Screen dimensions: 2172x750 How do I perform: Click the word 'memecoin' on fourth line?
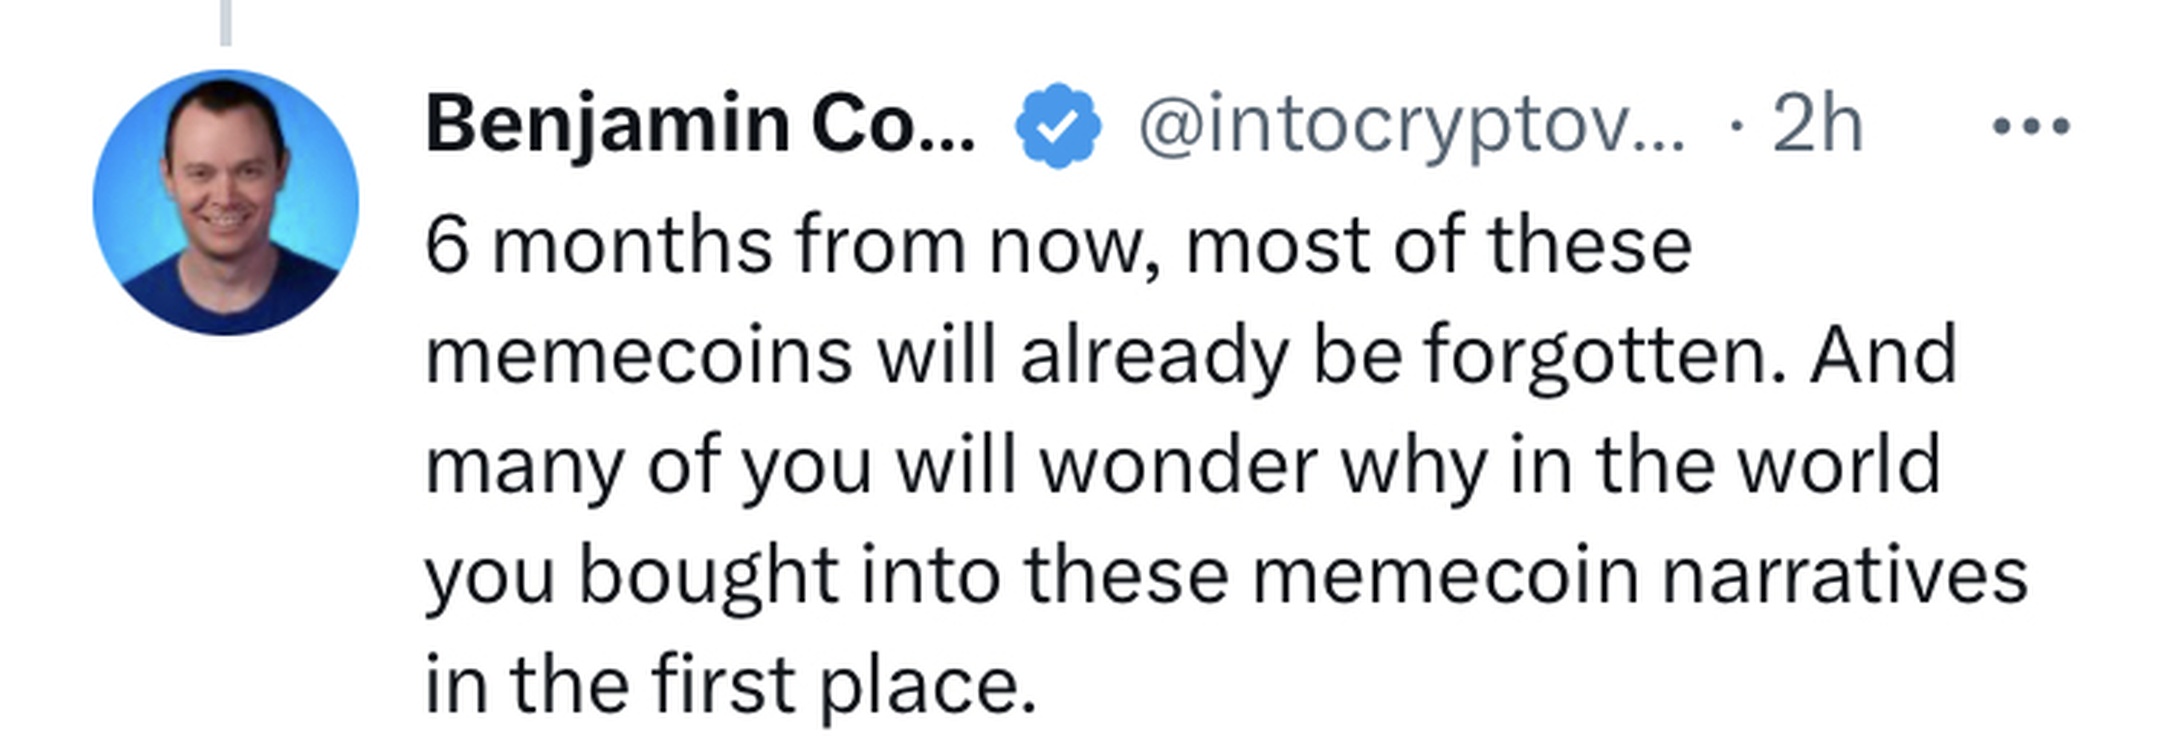[x=1444, y=576]
